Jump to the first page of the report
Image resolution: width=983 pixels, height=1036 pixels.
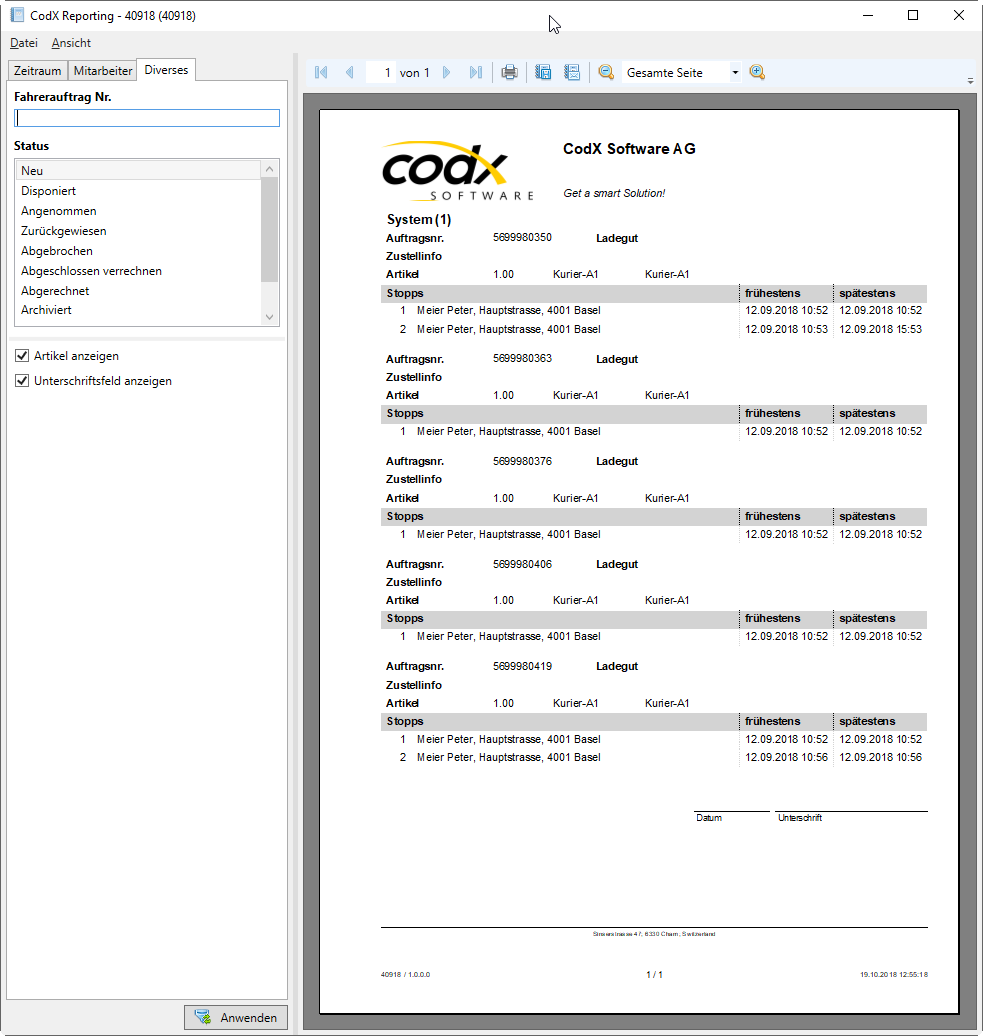point(320,72)
